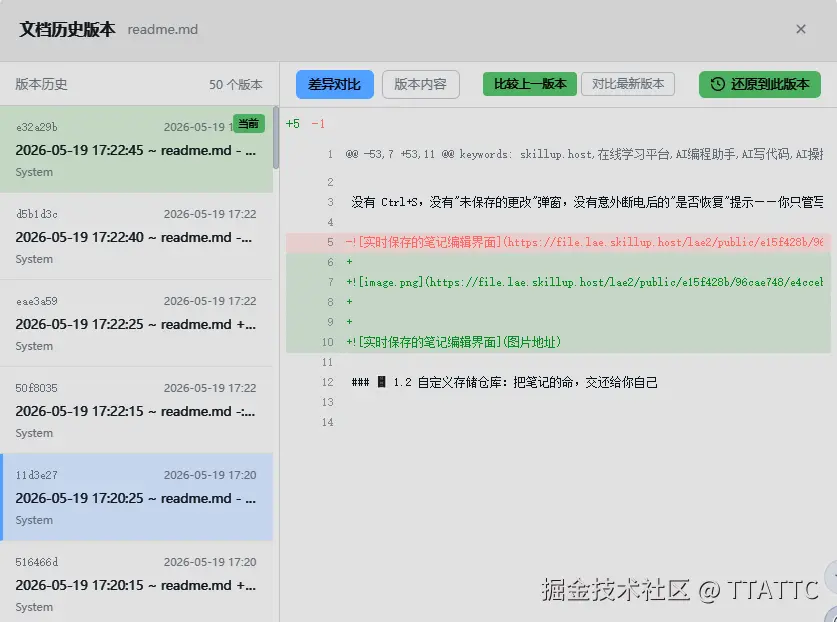
Task: Close the document history dialog
Action: pos(801,29)
